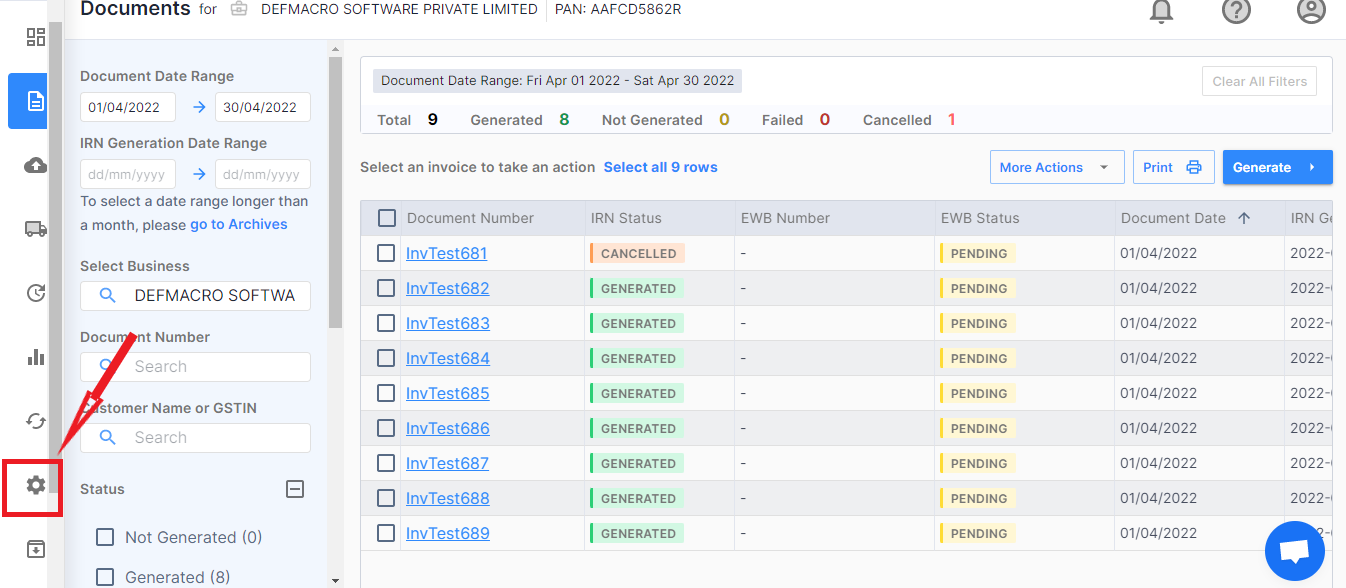This screenshot has width=1346, height=588.
Task: Click the cloud upload sidebar icon
Action: (x=36, y=165)
